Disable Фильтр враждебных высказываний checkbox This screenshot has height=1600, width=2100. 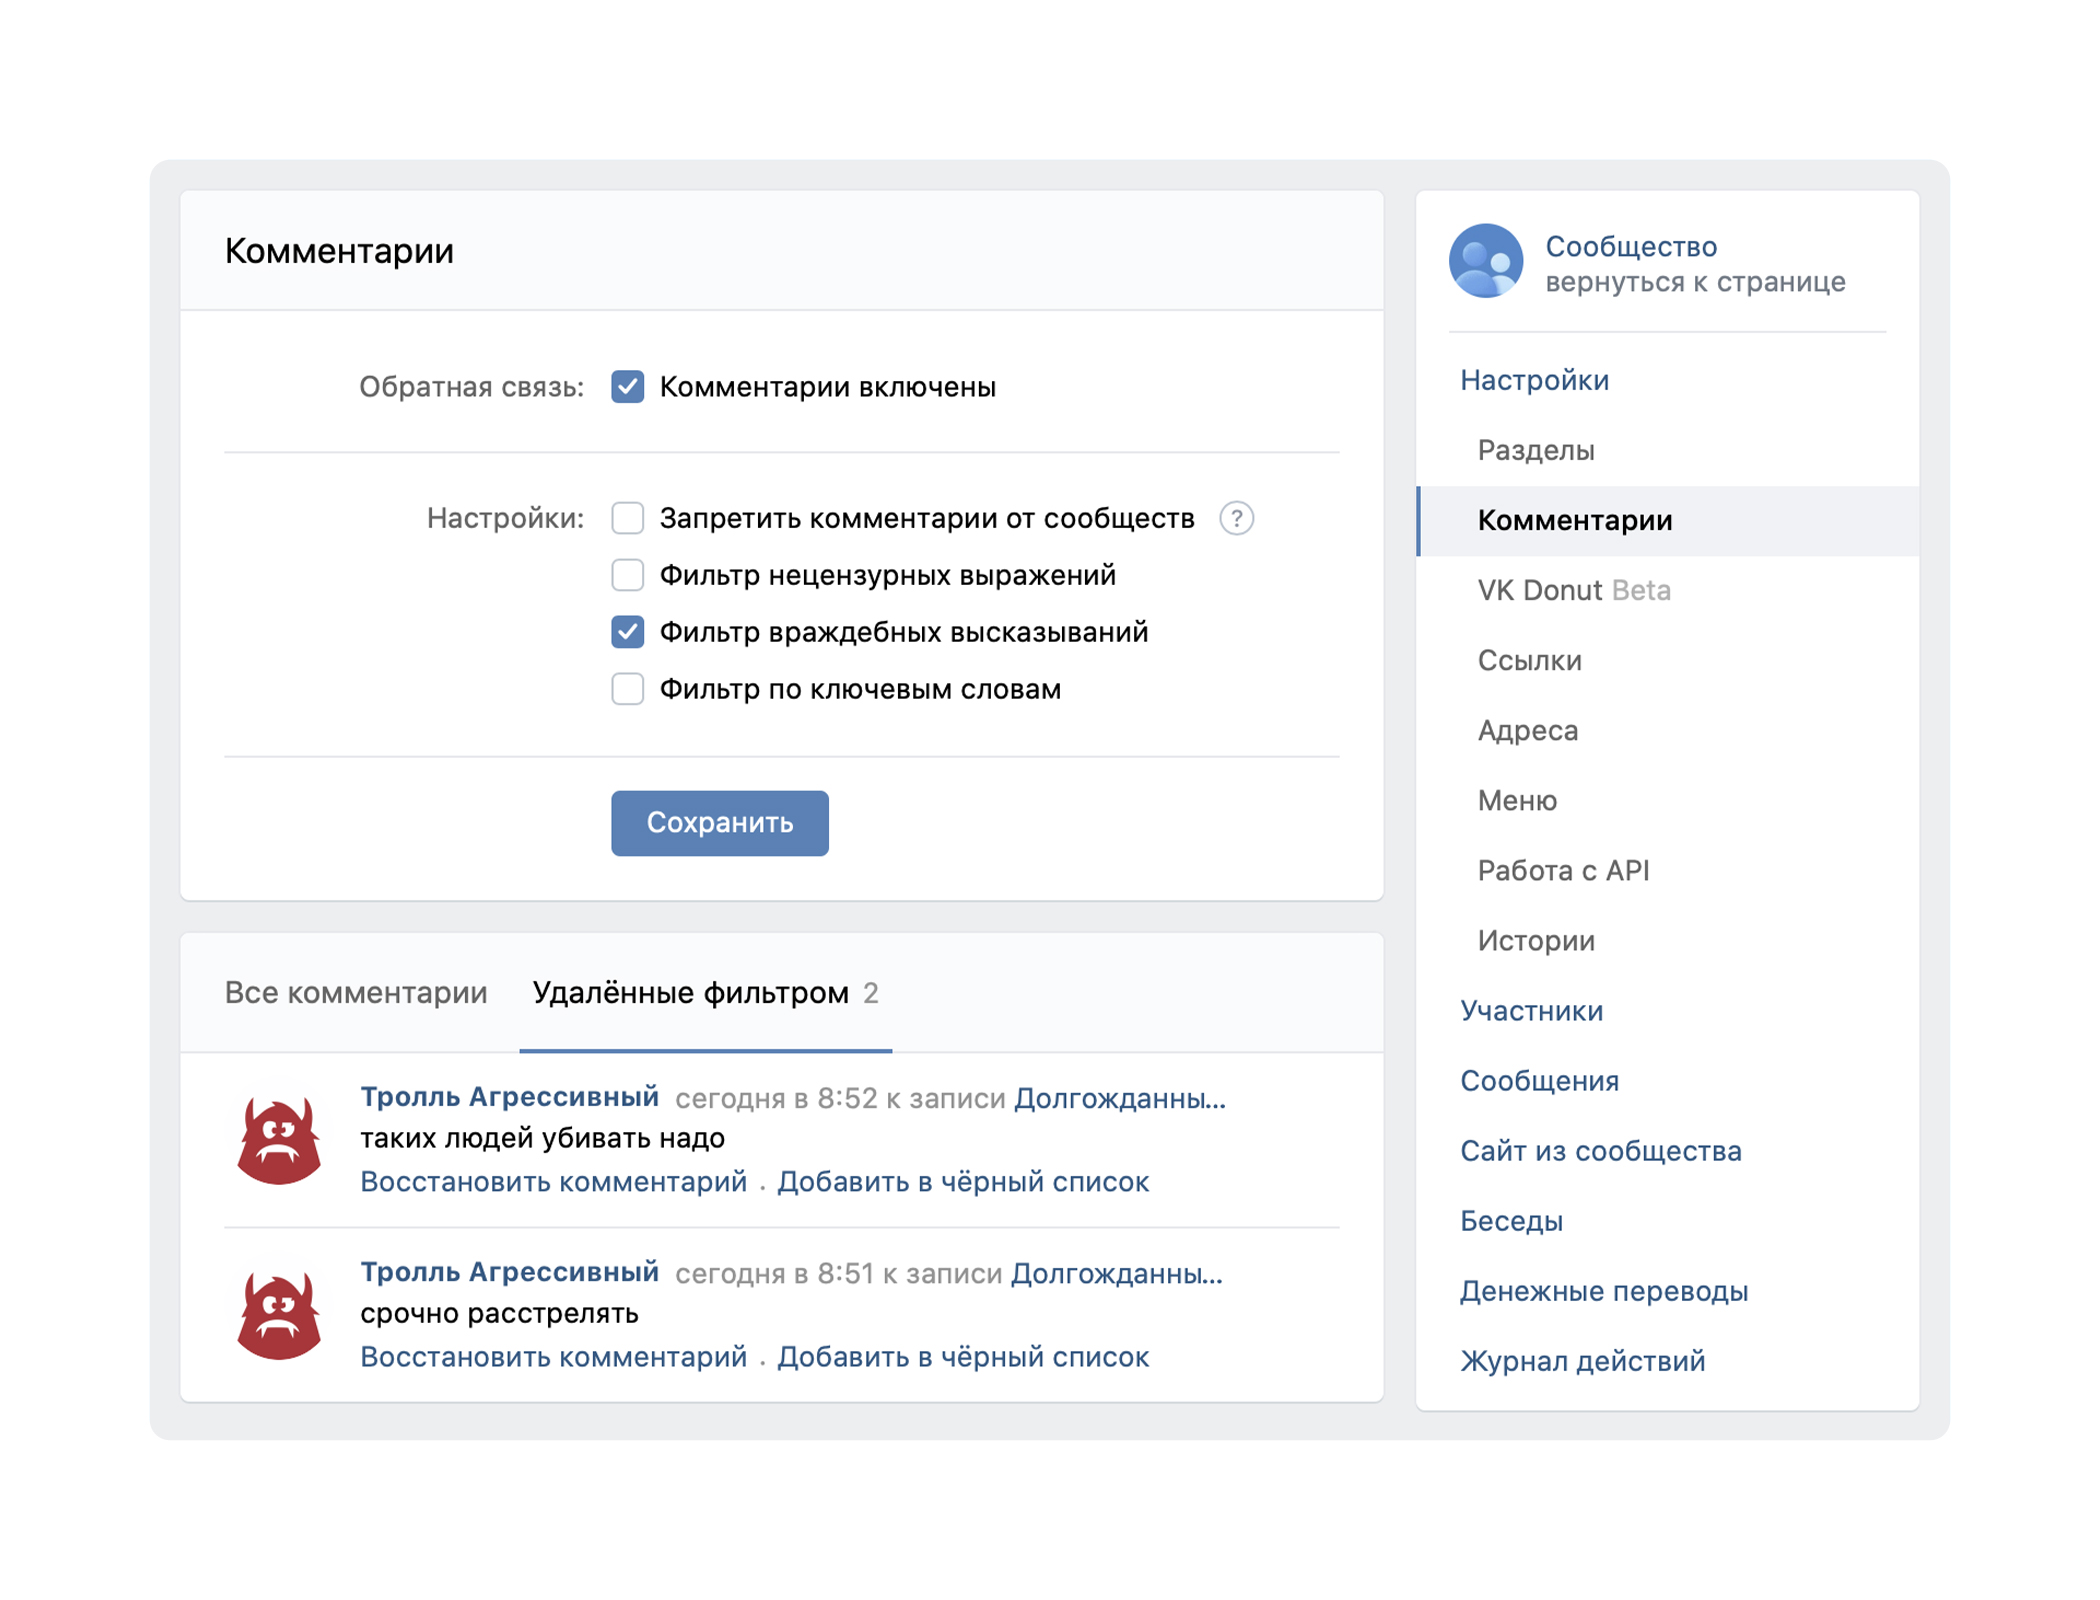pos(627,632)
